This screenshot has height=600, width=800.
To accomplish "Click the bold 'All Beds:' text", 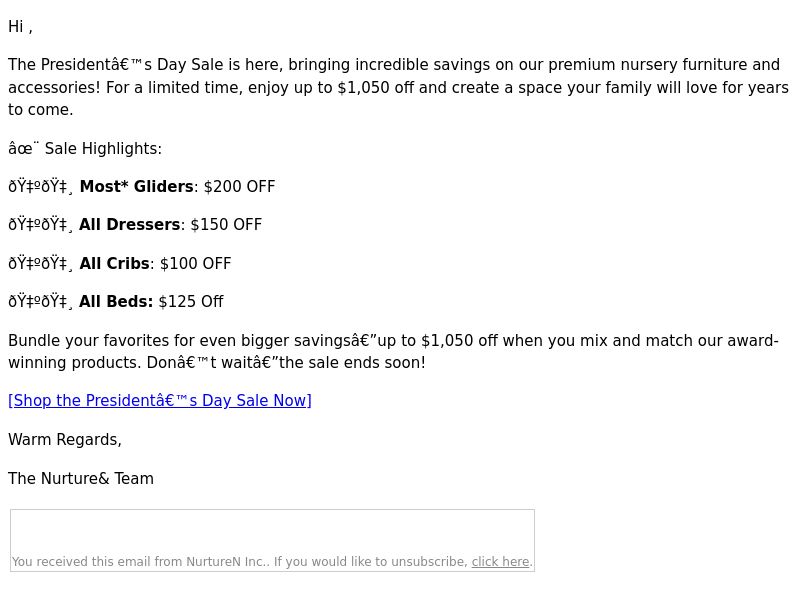I will (x=116, y=302).
